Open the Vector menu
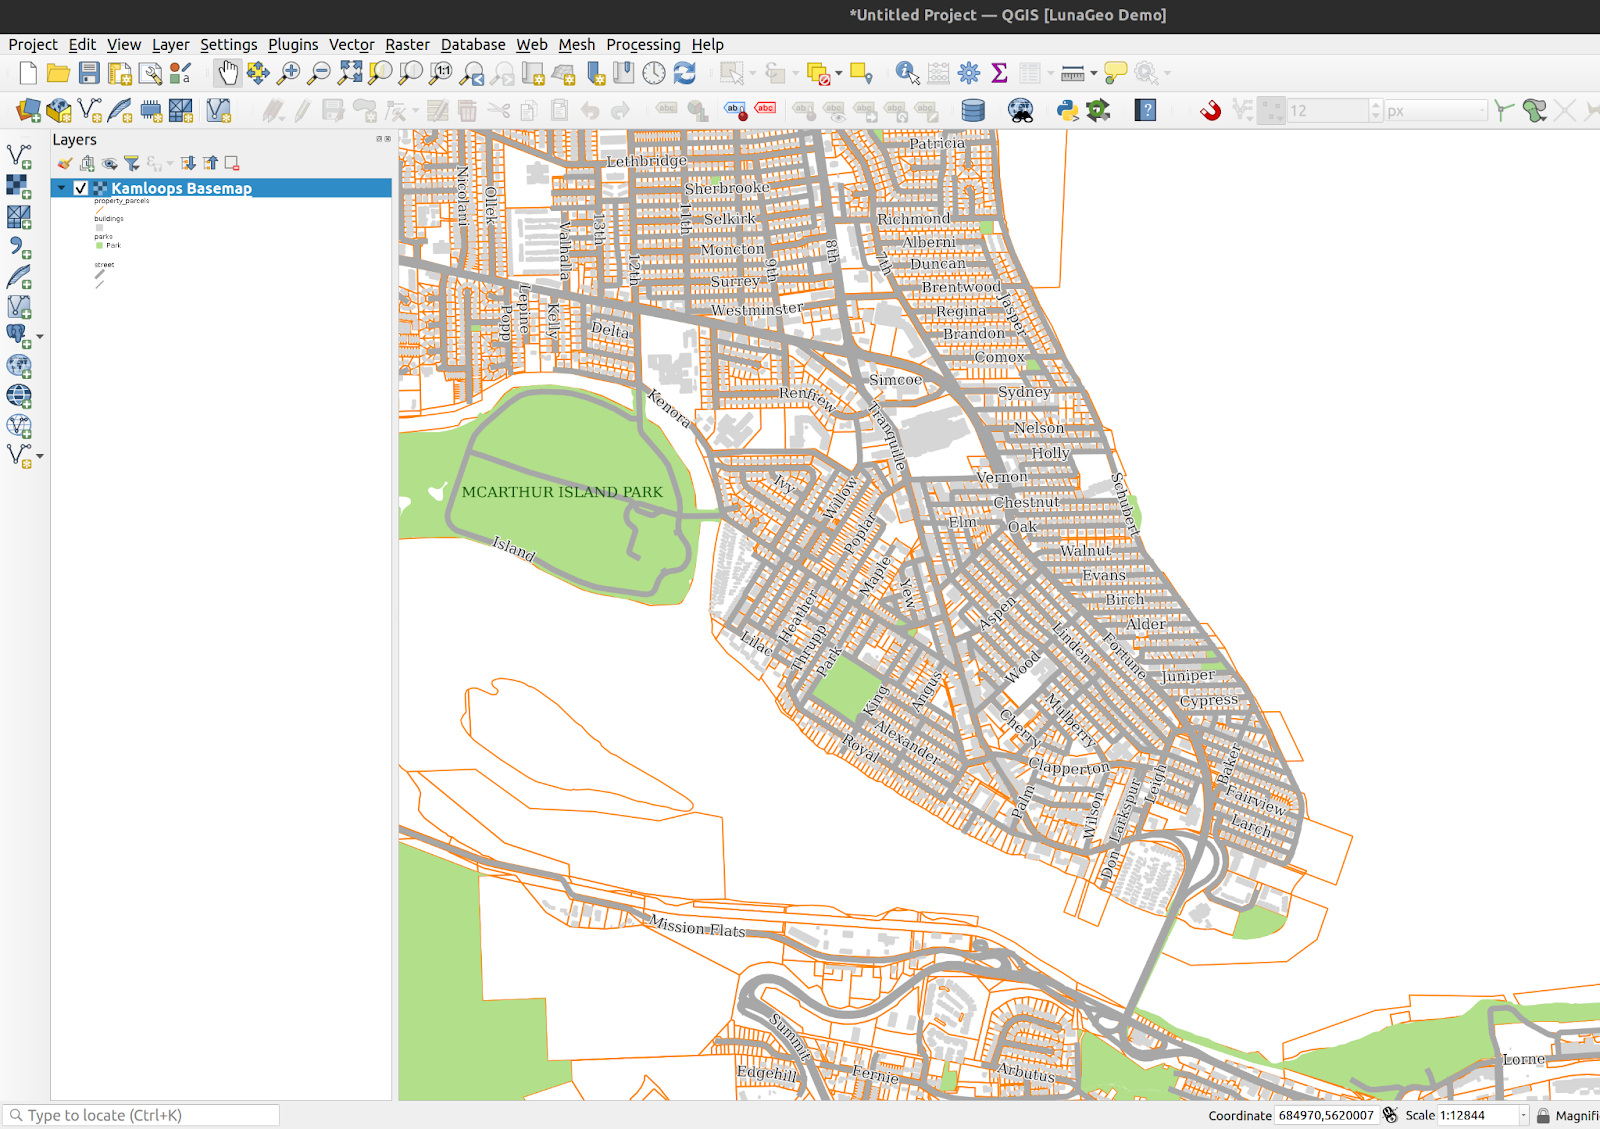The width and height of the screenshot is (1600, 1129). coord(352,45)
